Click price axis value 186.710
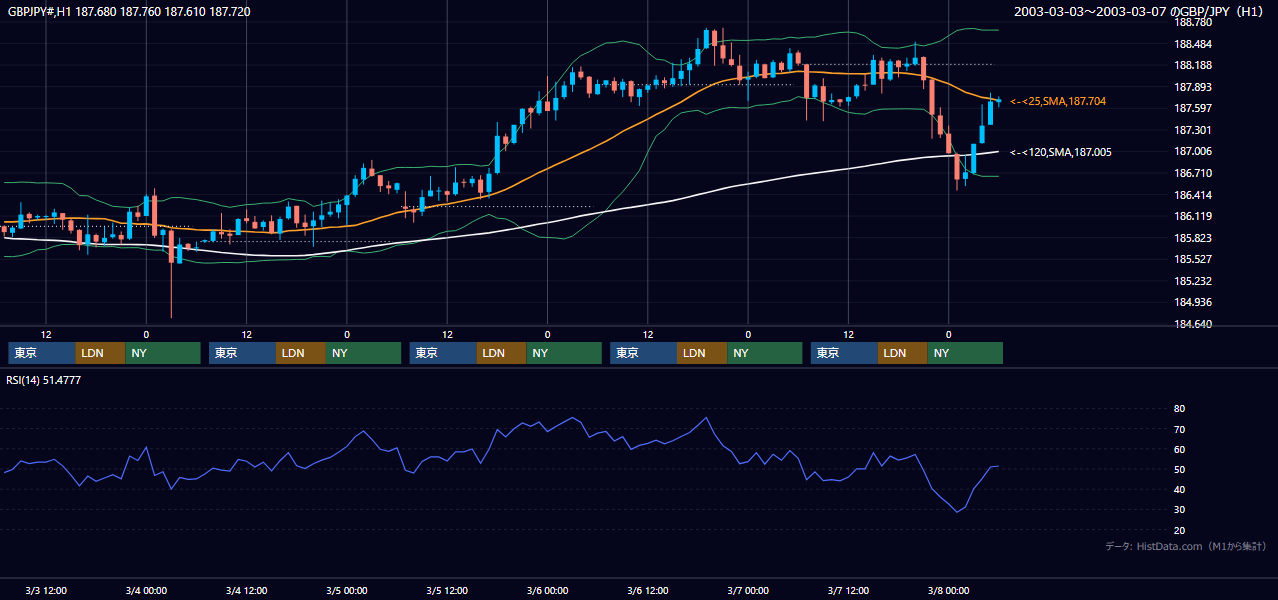The height and width of the screenshot is (600, 1278). pos(1193,173)
